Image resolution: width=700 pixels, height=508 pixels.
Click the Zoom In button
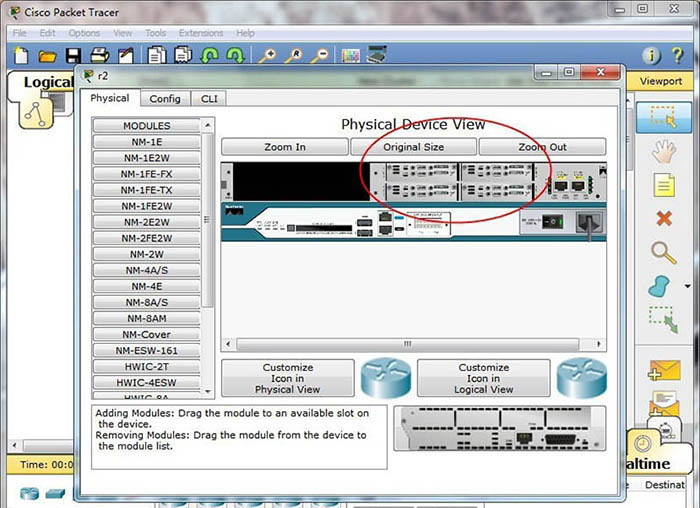point(285,147)
